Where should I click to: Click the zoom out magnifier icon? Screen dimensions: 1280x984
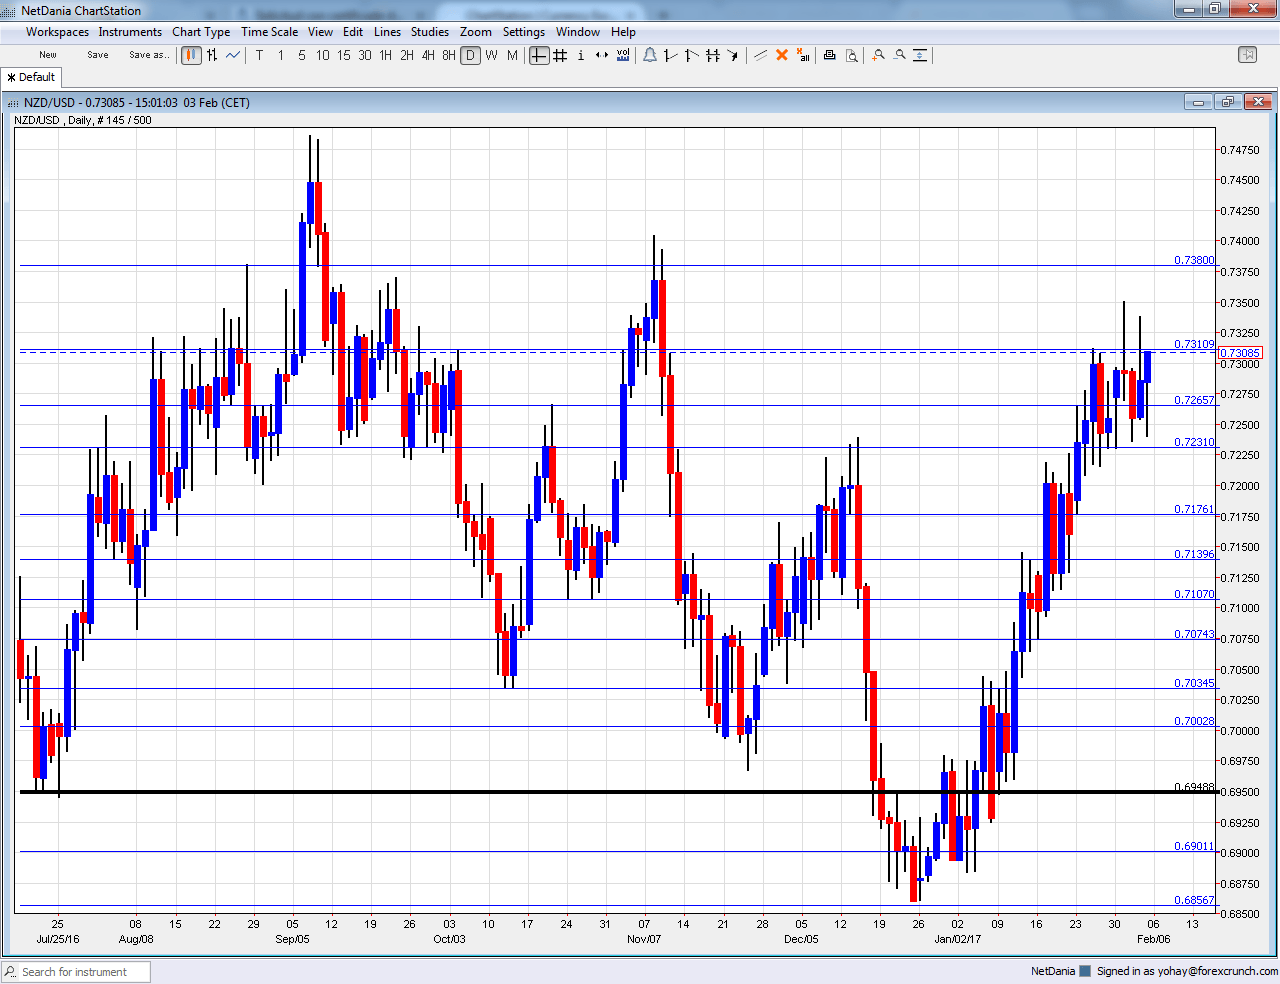tap(900, 55)
